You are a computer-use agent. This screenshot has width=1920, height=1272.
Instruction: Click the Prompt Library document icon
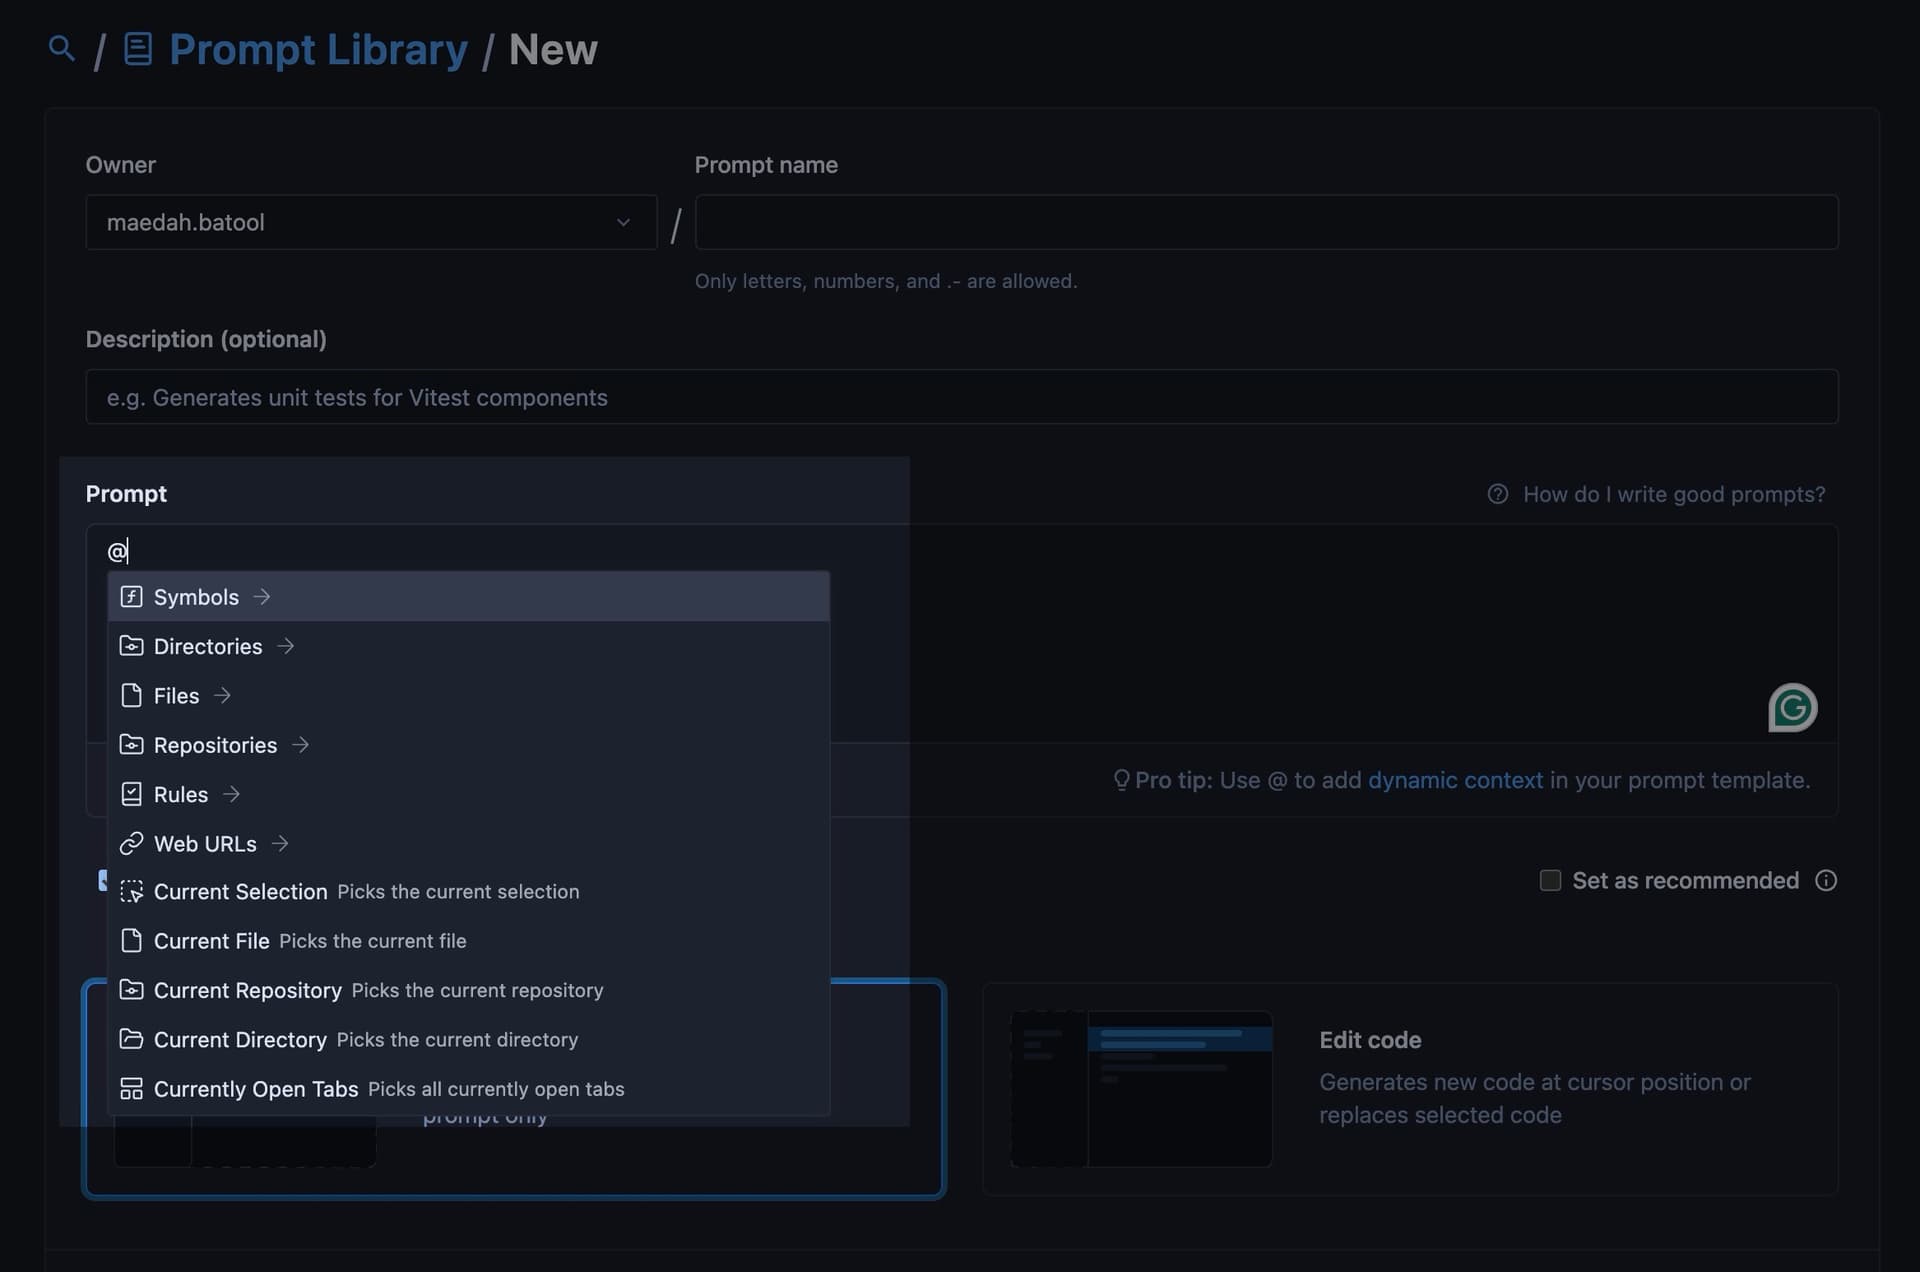[138, 49]
